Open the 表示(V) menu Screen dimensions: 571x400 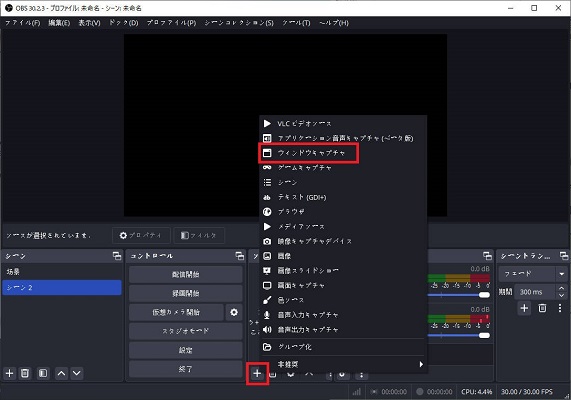pyautogui.click(x=90, y=23)
